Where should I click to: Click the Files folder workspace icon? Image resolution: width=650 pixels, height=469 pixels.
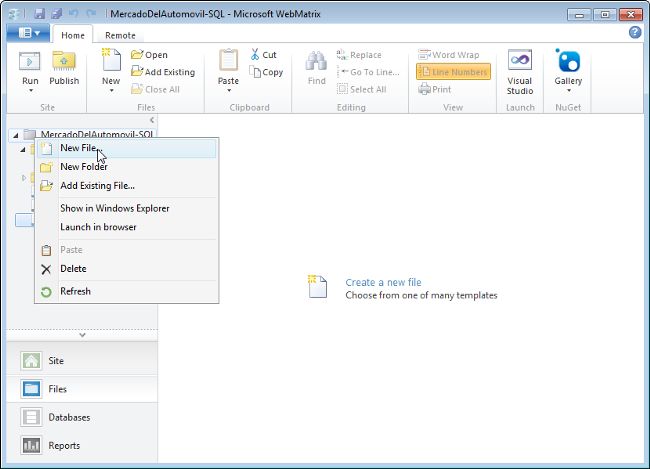pyautogui.click(x=31, y=389)
